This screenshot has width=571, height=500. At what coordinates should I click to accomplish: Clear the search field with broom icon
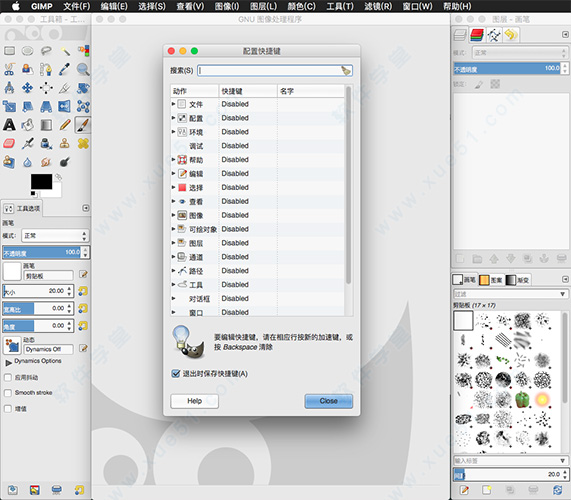pyautogui.click(x=346, y=71)
